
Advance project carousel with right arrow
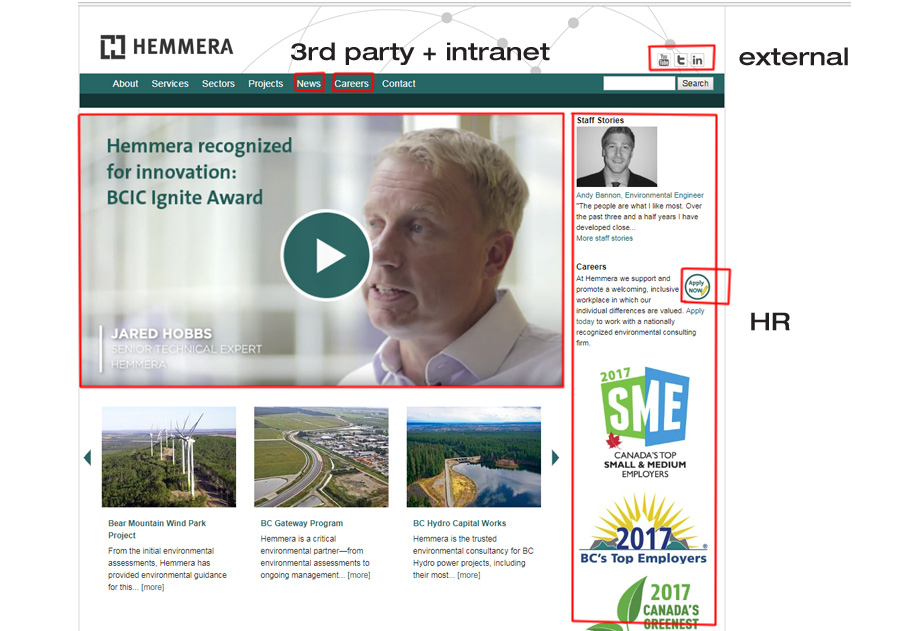pos(555,458)
